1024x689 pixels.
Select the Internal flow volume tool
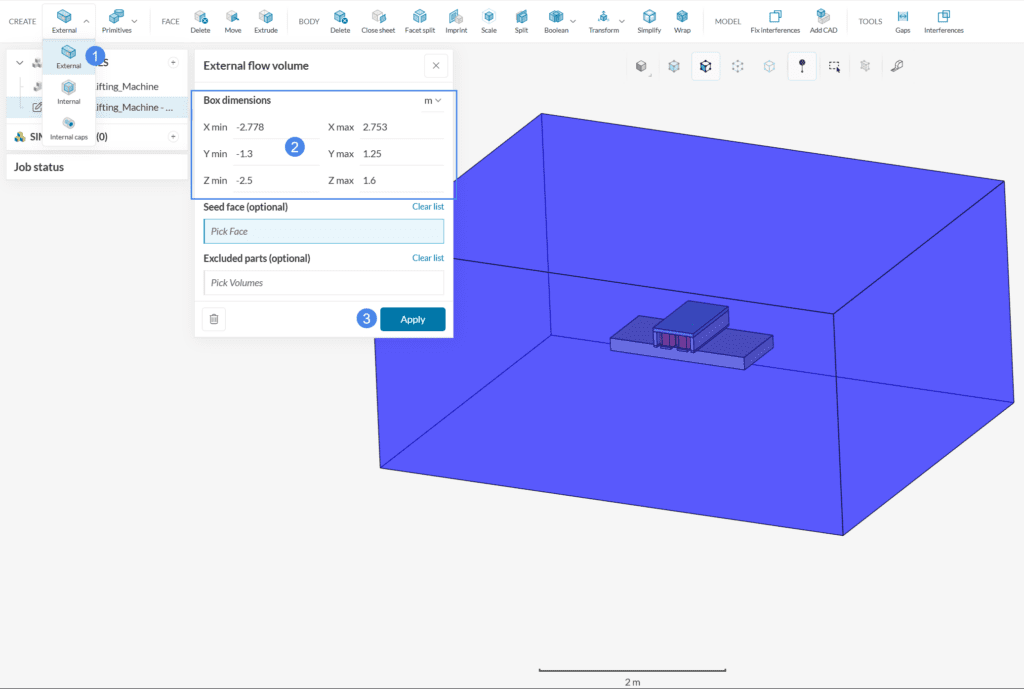pyautogui.click(x=68, y=93)
